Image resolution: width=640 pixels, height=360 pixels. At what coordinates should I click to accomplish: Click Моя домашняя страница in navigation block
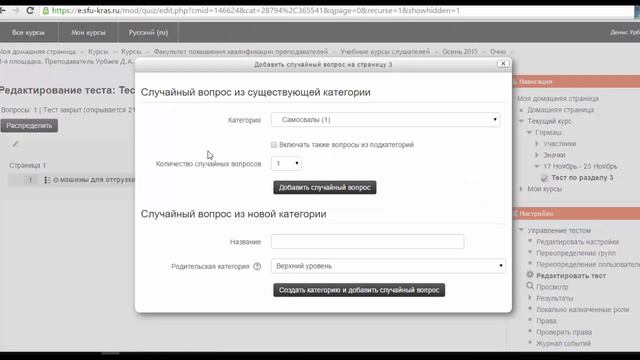tap(558, 98)
